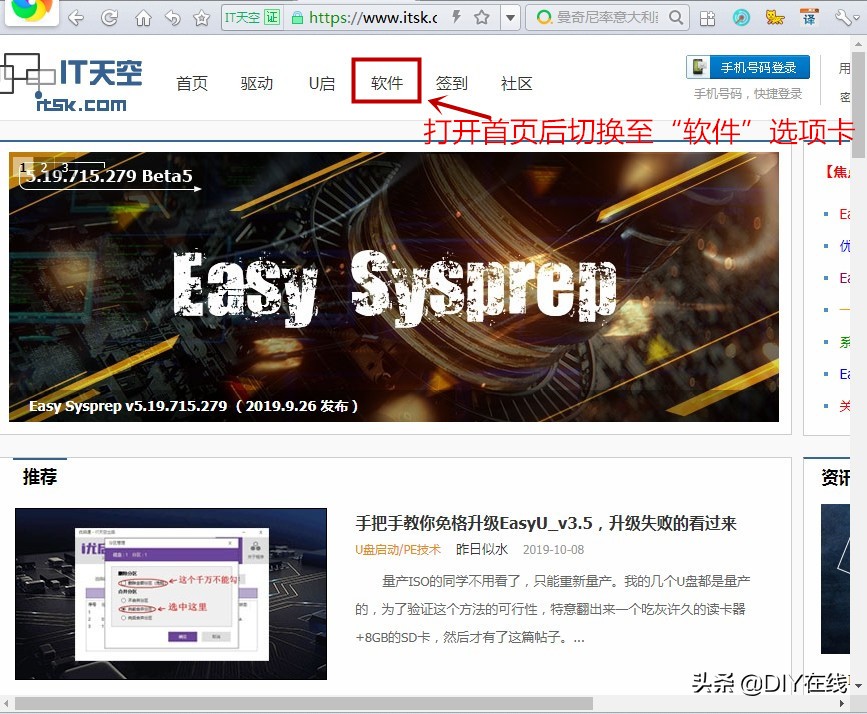Click the blue spiral extension icon
867x714 pixels.
click(741, 16)
